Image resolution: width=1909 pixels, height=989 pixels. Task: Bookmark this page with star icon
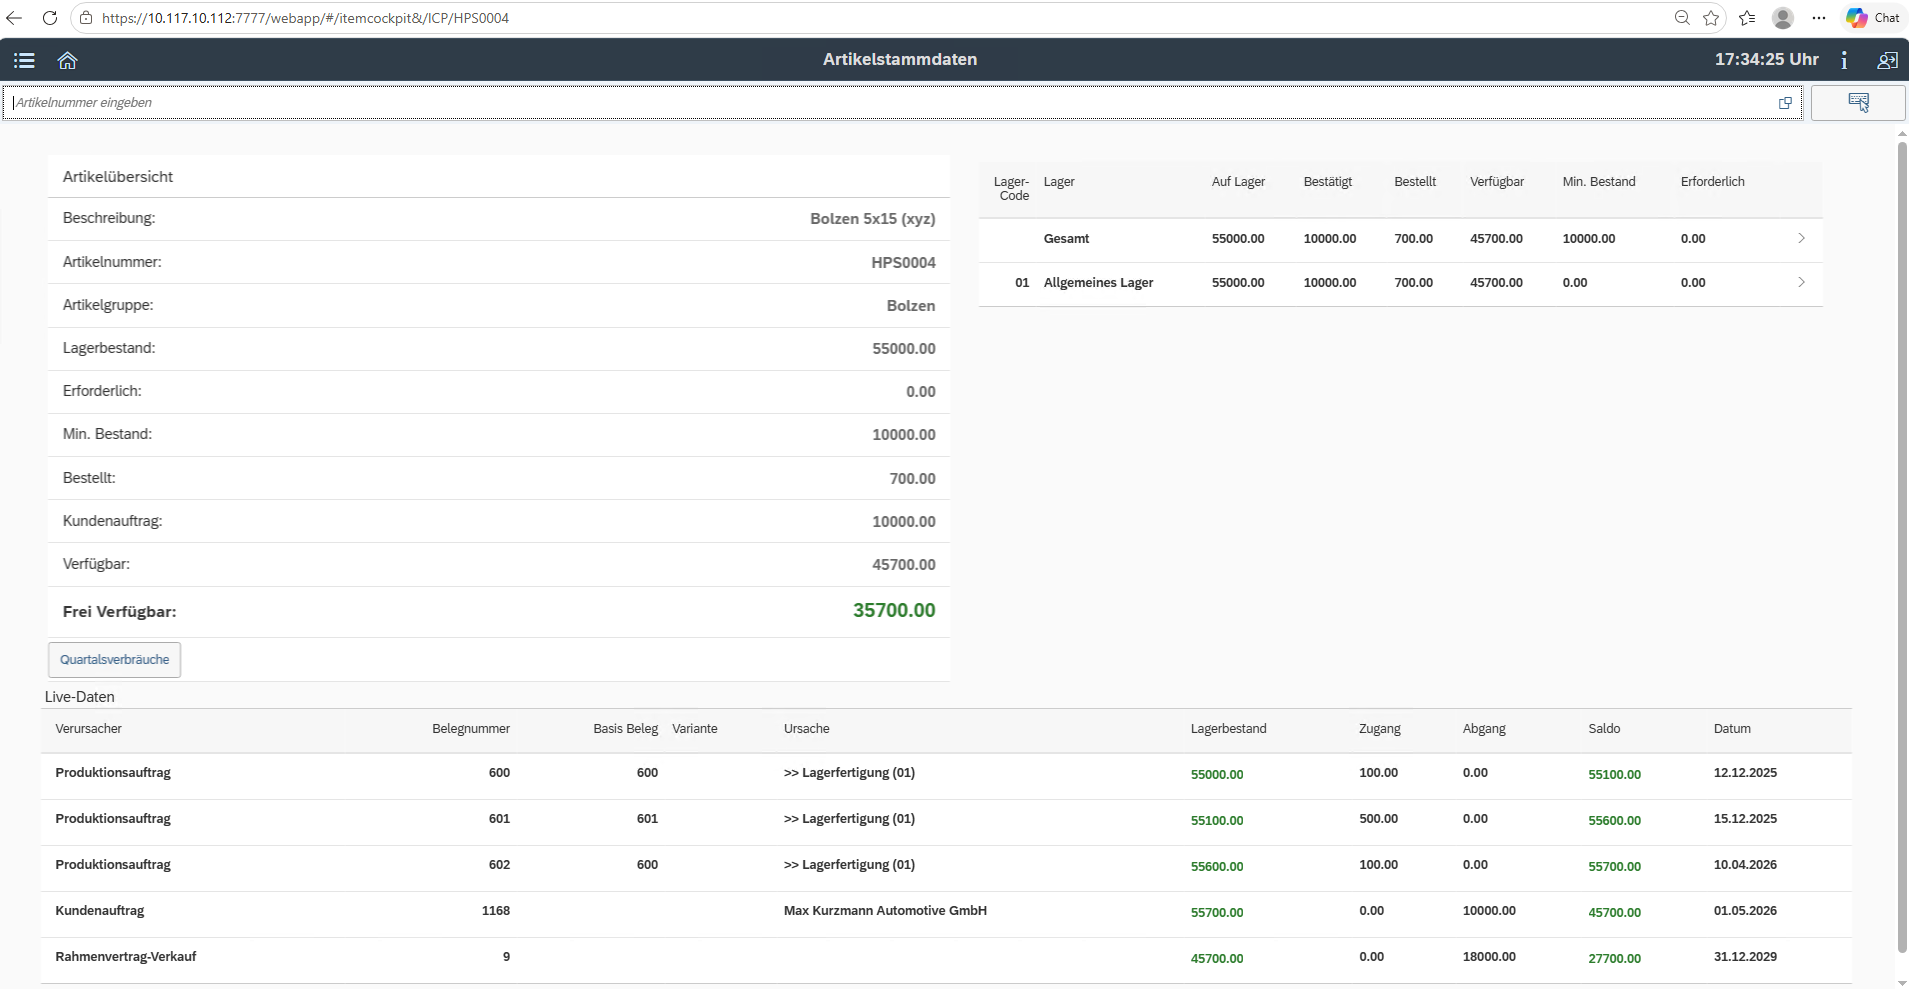(x=1711, y=18)
